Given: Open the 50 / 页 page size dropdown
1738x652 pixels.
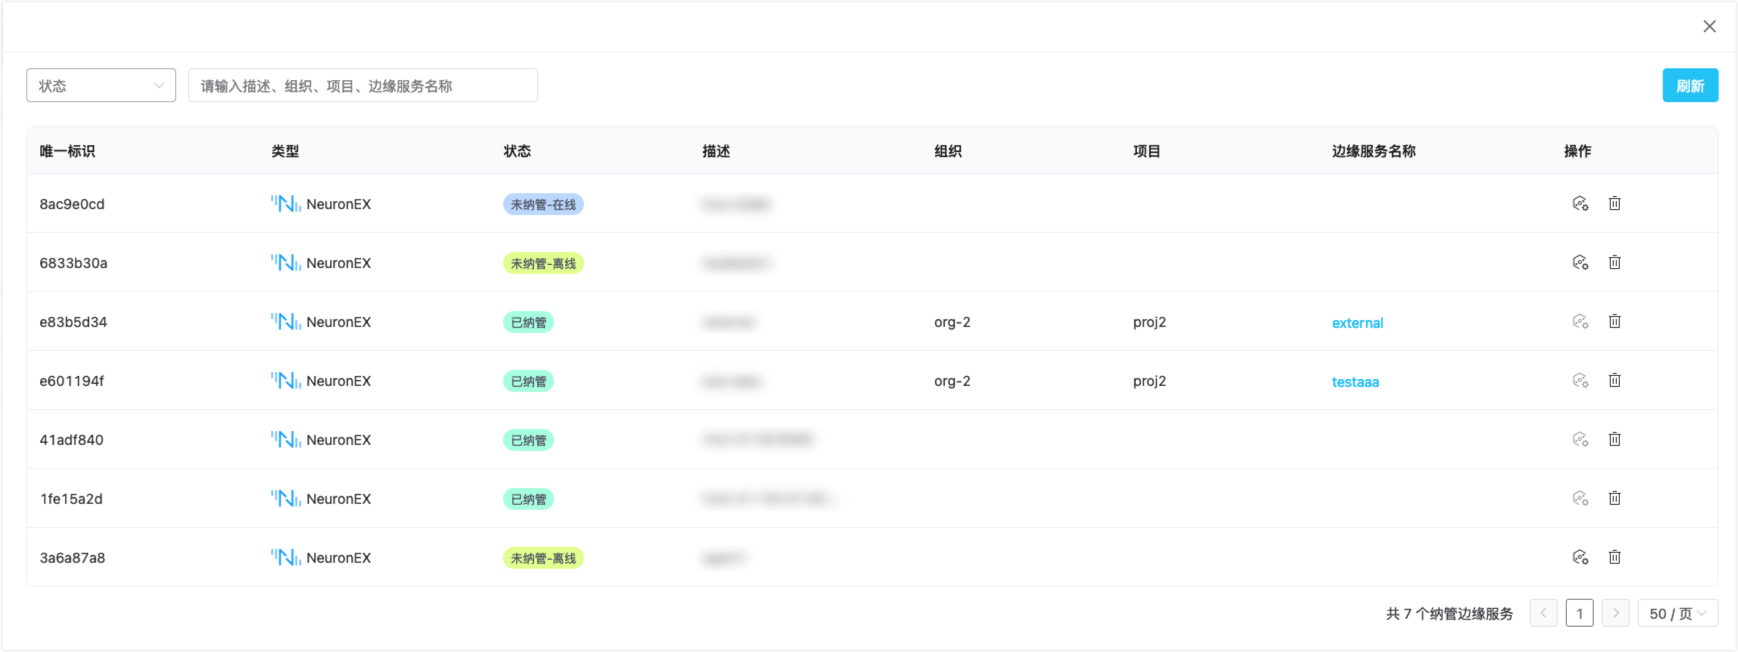Looking at the screenshot, I should tap(1677, 613).
